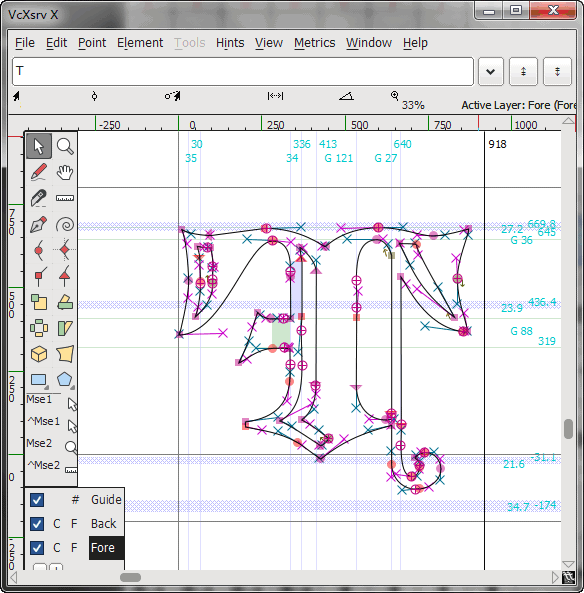
Task: Click the next word list button
Action: pyautogui.click(x=557, y=71)
